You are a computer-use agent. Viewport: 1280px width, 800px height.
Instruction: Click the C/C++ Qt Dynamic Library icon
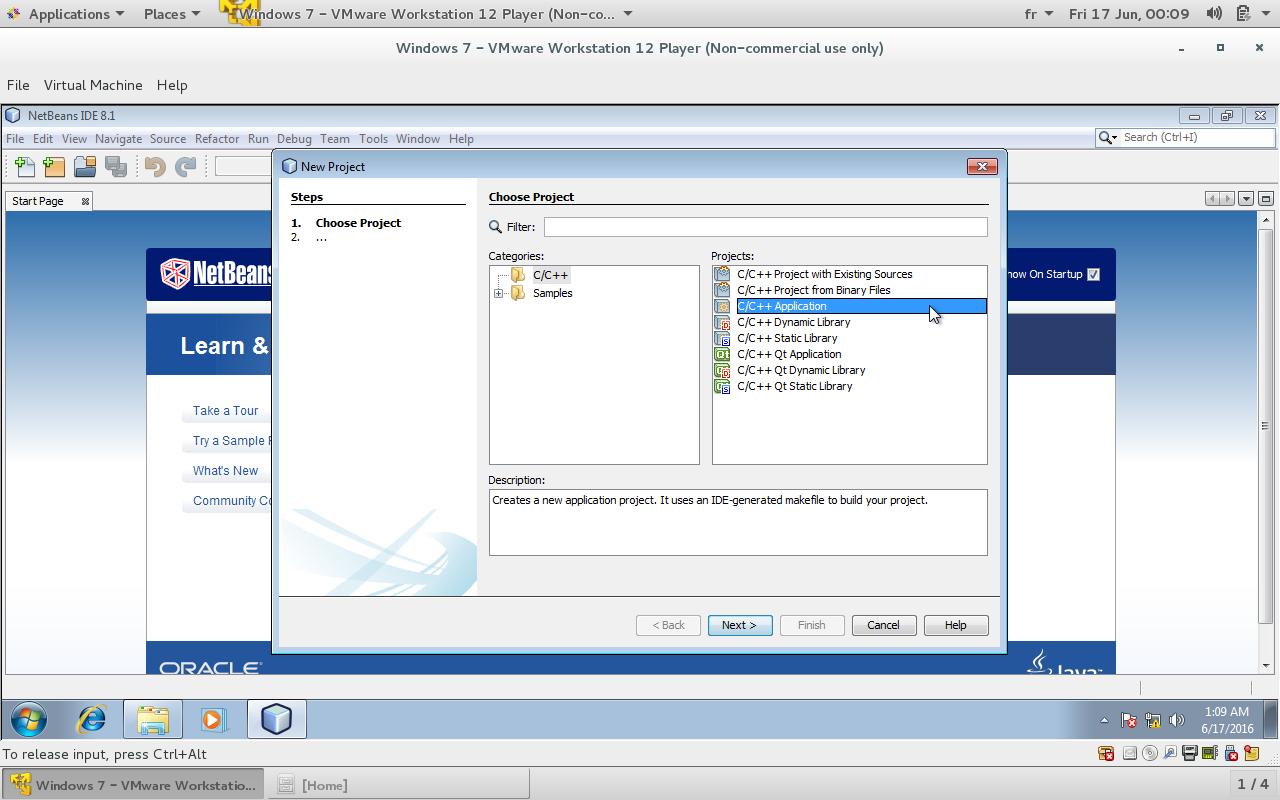coord(723,370)
